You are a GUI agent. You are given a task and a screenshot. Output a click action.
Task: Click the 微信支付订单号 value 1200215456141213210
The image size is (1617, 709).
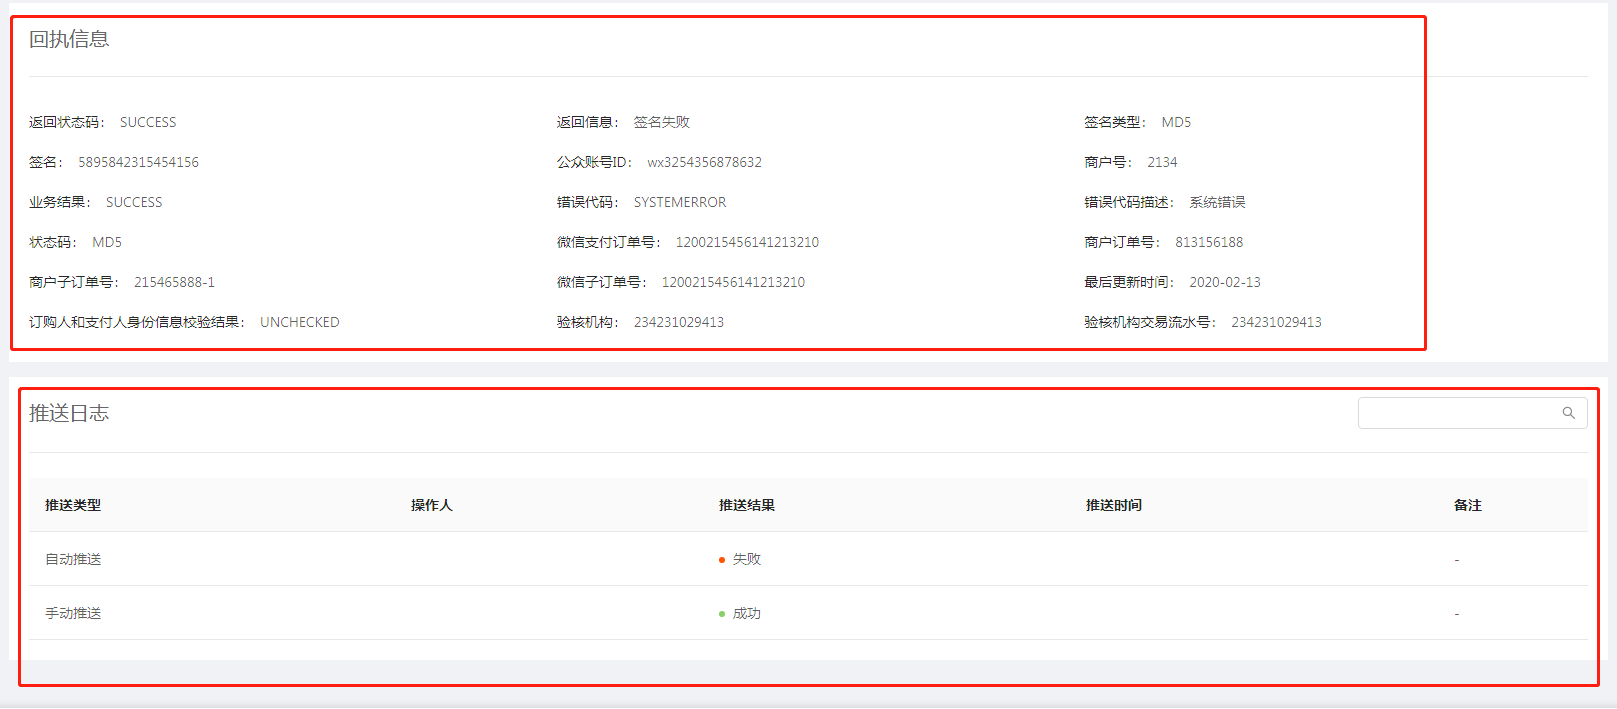[747, 242]
